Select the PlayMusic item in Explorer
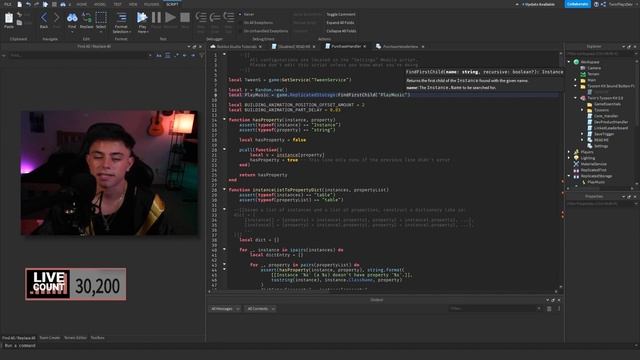Viewport: 640px width, 360px height. point(596,182)
